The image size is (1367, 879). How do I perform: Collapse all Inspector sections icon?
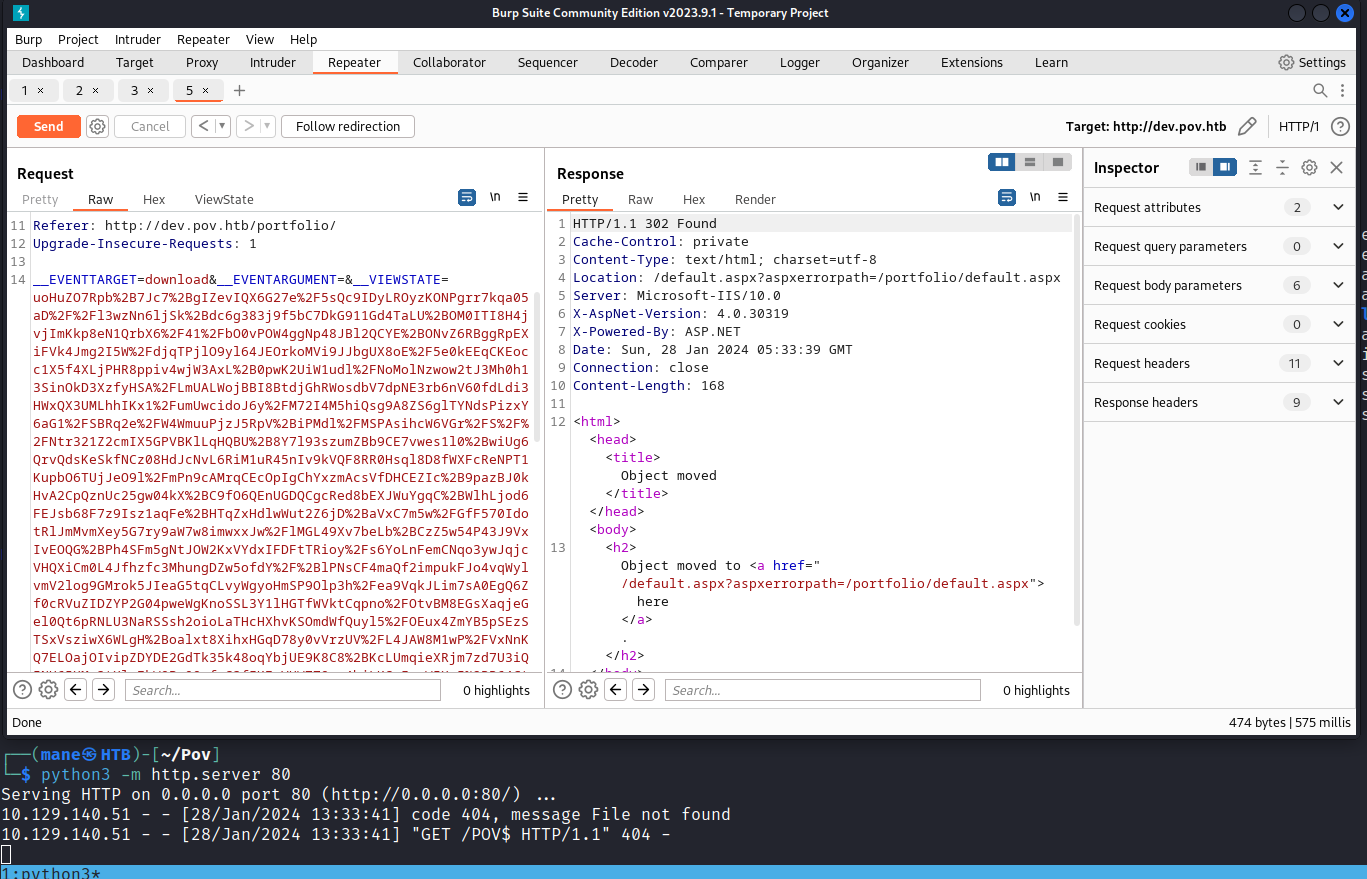coord(1282,168)
